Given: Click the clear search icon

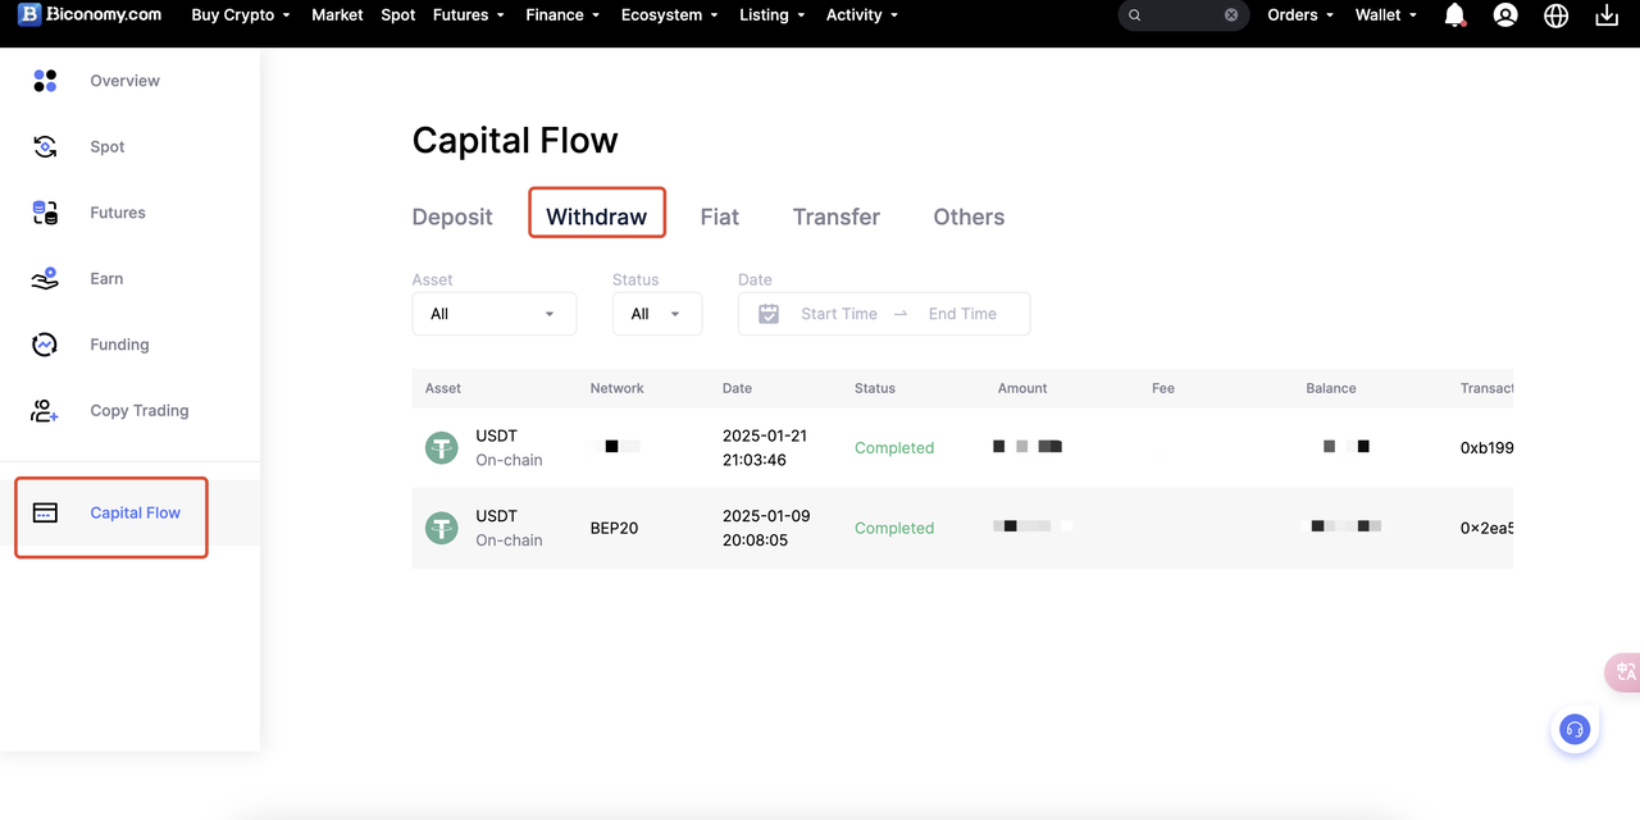Looking at the screenshot, I should click(1231, 15).
